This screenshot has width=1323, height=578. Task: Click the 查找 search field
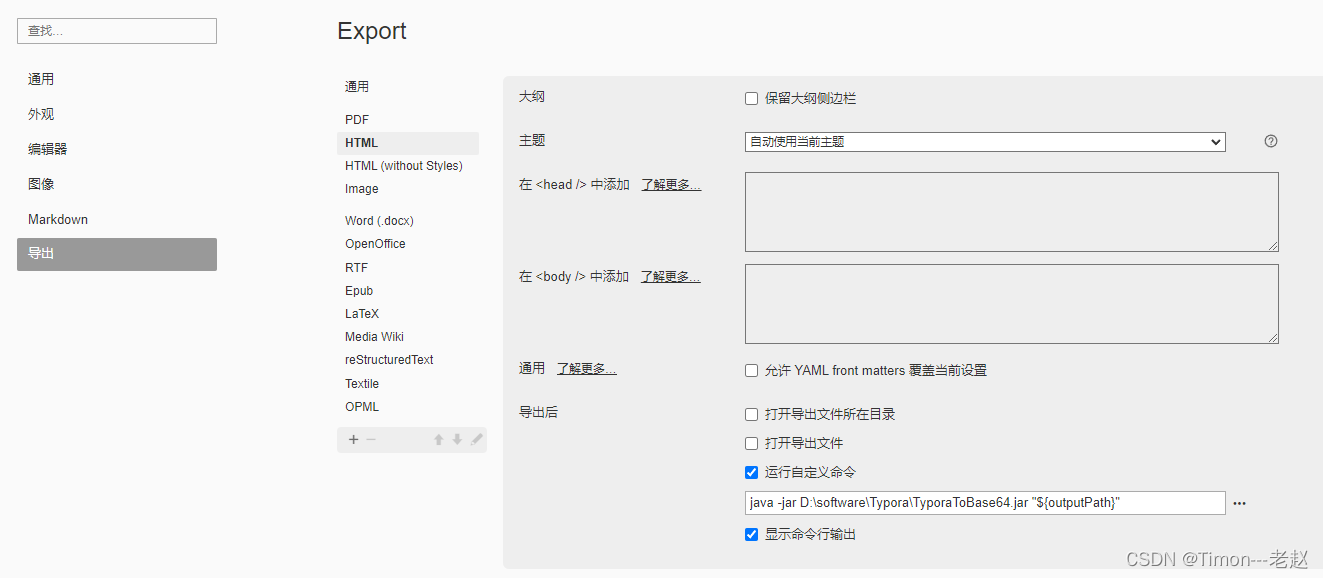[117, 31]
